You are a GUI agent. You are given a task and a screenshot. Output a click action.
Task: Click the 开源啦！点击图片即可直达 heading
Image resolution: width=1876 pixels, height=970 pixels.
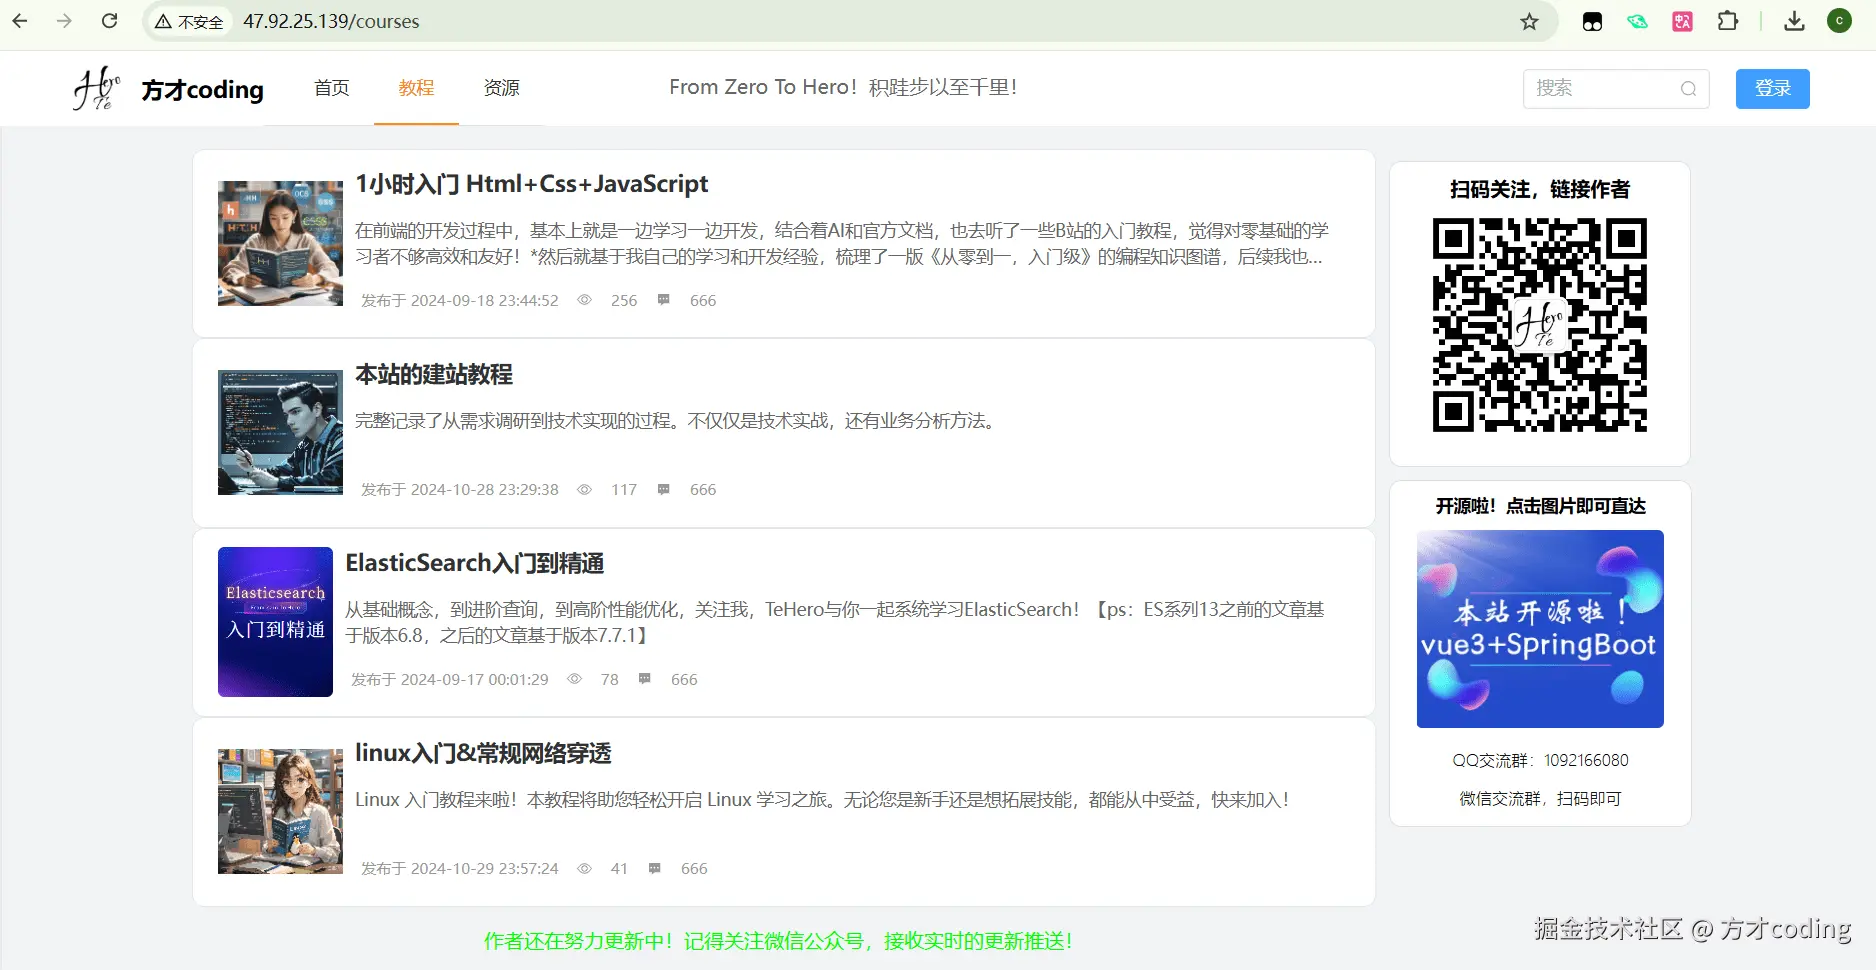pyautogui.click(x=1540, y=506)
